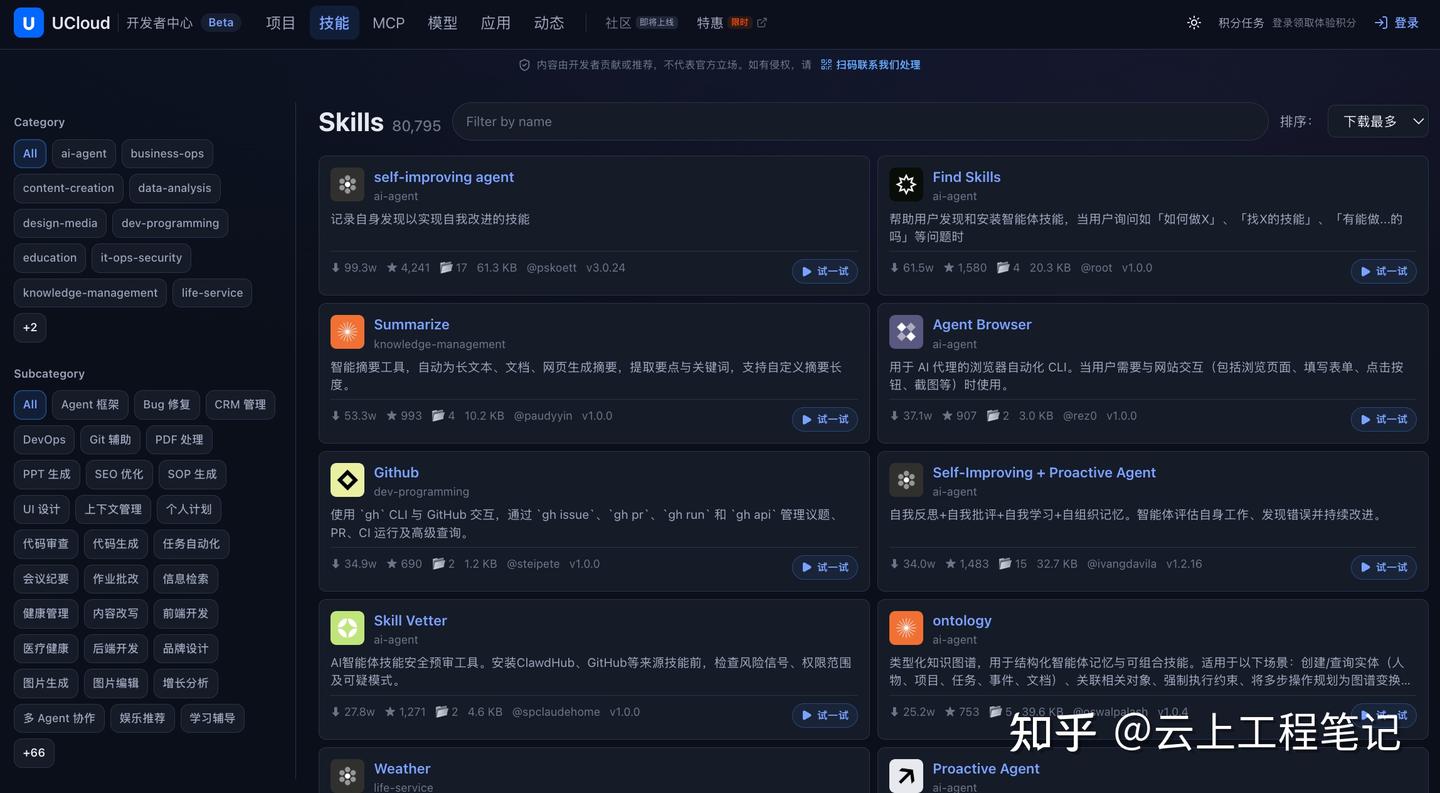Click 试一试 on Github card
The height and width of the screenshot is (793, 1440).
coord(825,567)
